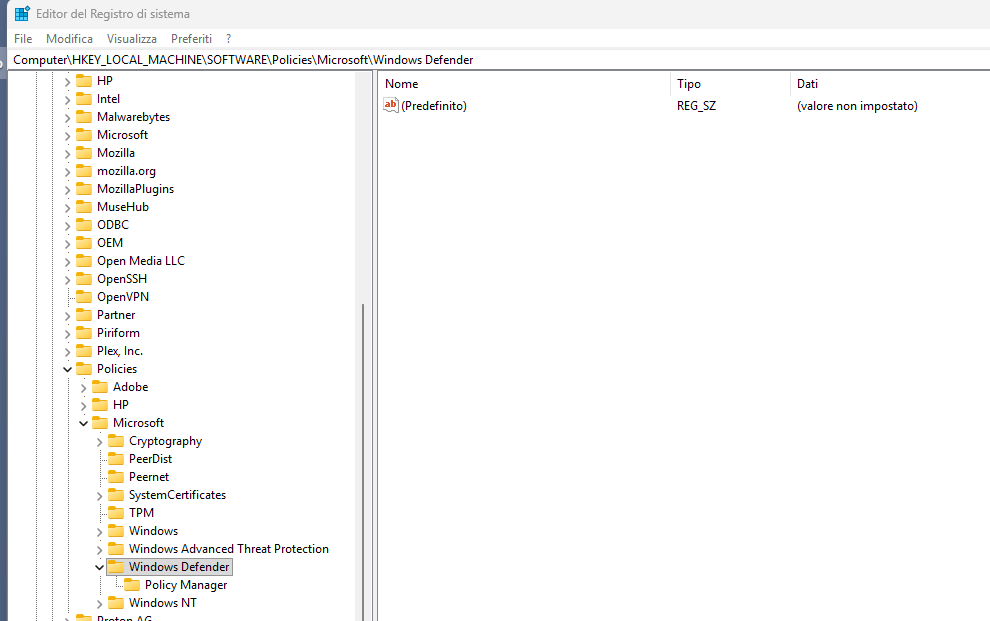Select the Policy Manager folder icon
This screenshot has width=990, height=621.
tap(132, 585)
